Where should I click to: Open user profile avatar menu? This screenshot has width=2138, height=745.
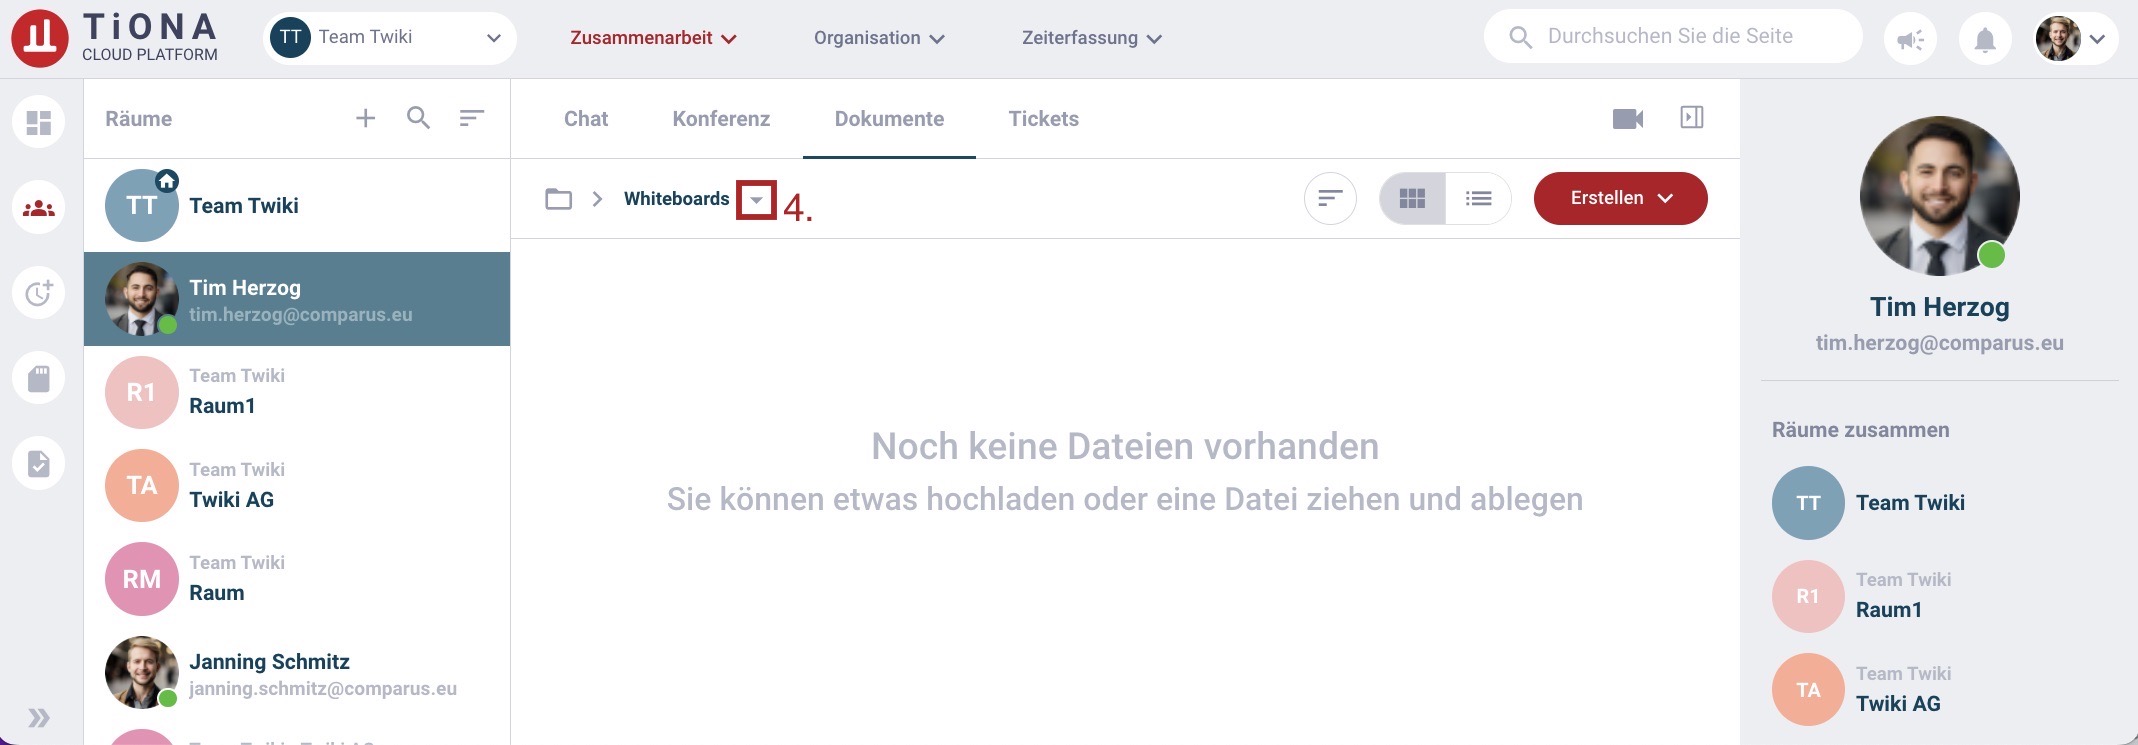[2075, 38]
